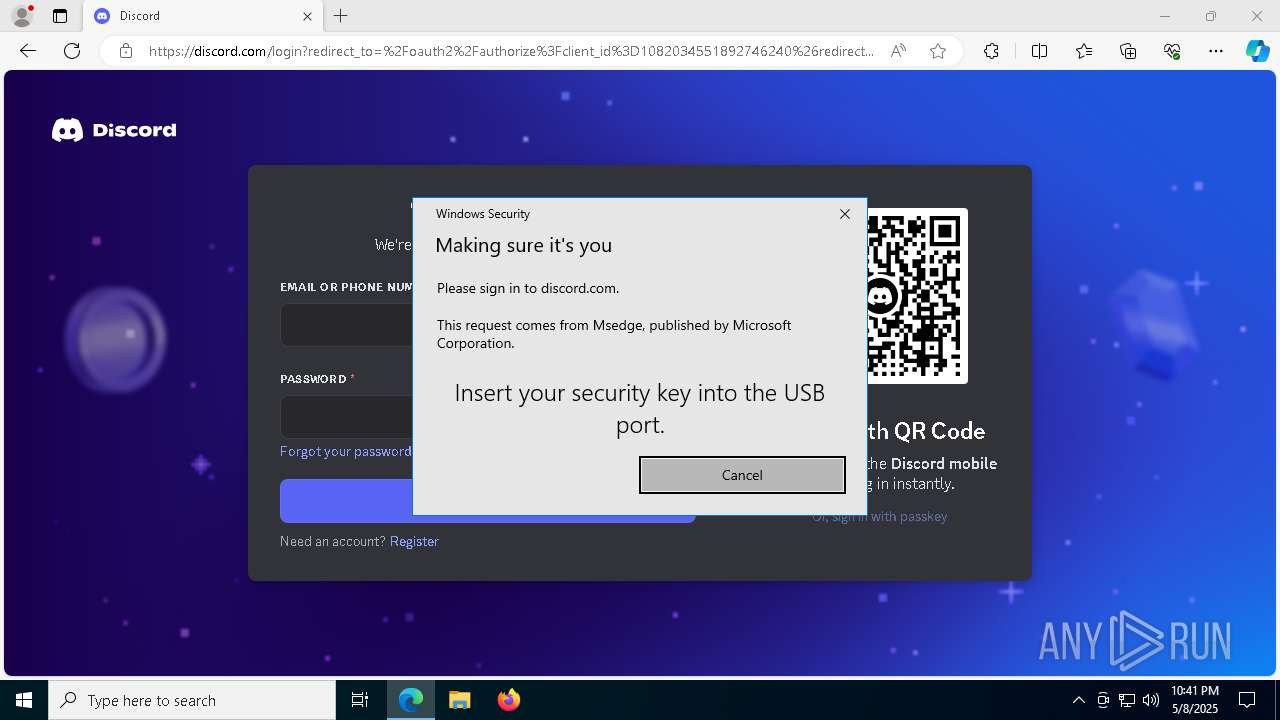1280x720 pixels.
Task: Follow the Forgot your password link
Action: (x=346, y=451)
